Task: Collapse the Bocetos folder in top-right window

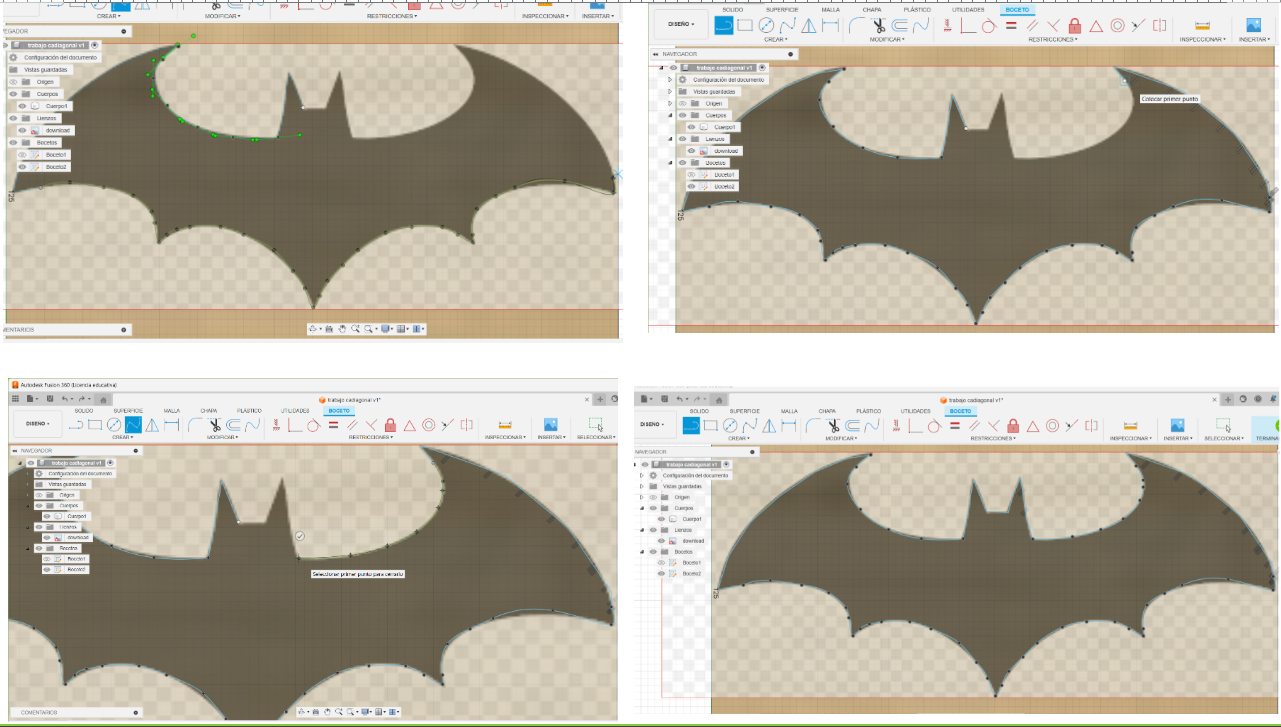Action: point(671,163)
